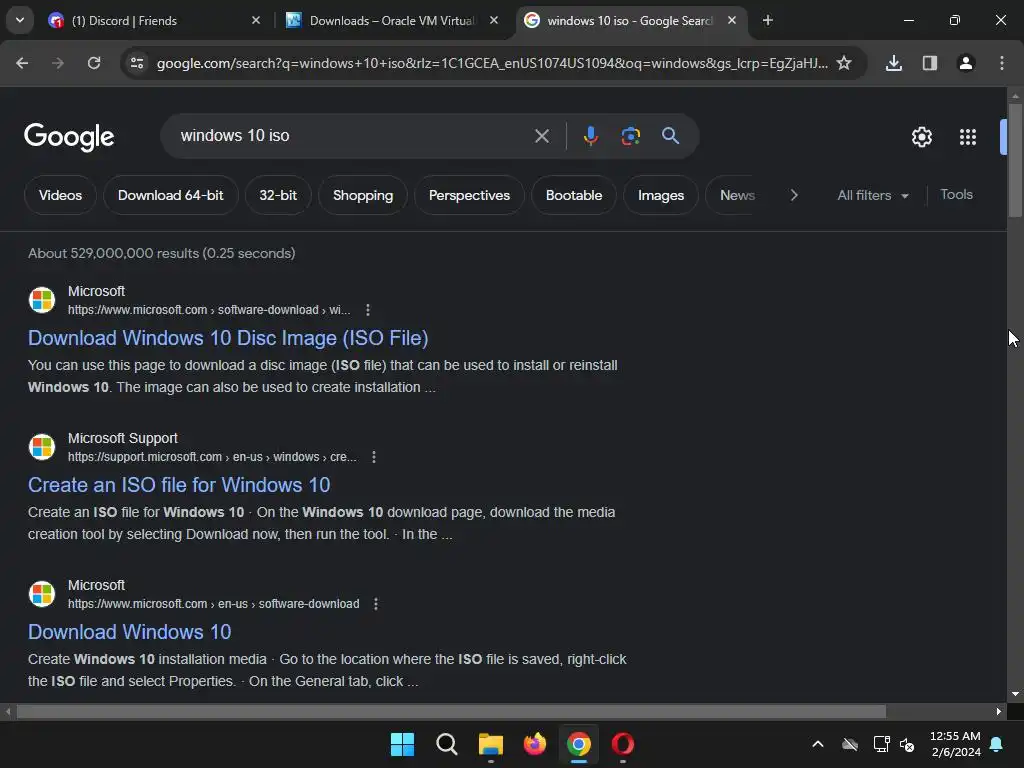The image size is (1024, 768).
Task: Filter results by Images
Action: click(660, 195)
